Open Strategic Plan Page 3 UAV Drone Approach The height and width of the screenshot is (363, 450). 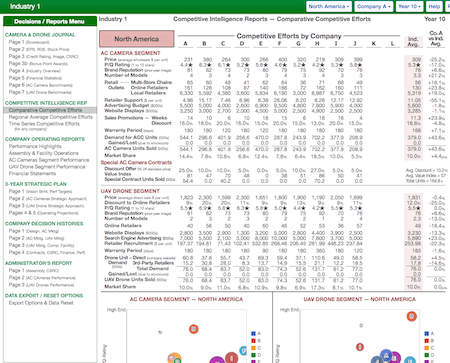tap(46, 206)
